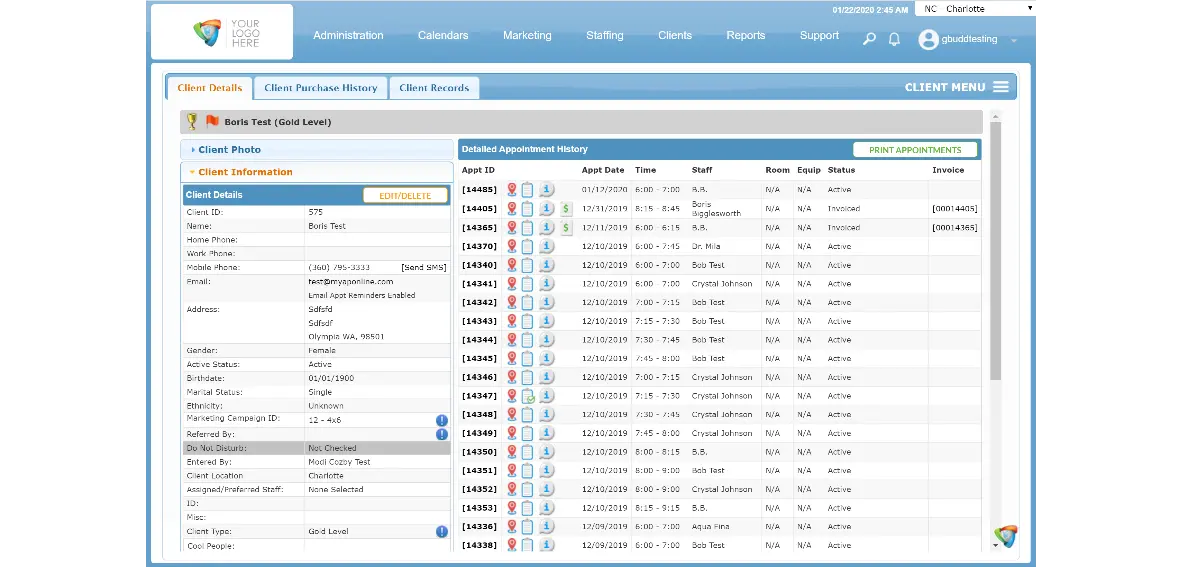Open the checked clipboard icon for appointment 14347
Screen dimensions: 1182x567
528,396
